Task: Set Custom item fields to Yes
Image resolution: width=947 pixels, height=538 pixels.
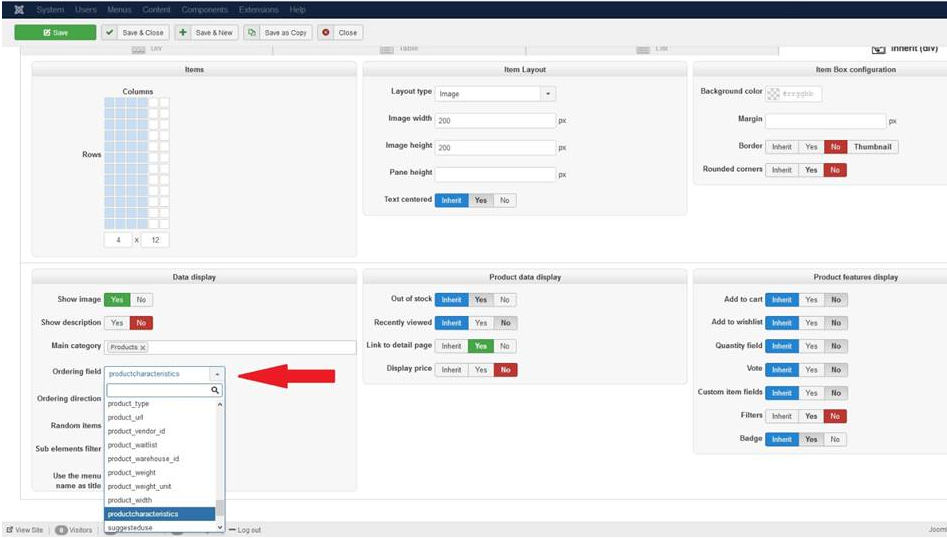Action: click(x=811, y=393)
